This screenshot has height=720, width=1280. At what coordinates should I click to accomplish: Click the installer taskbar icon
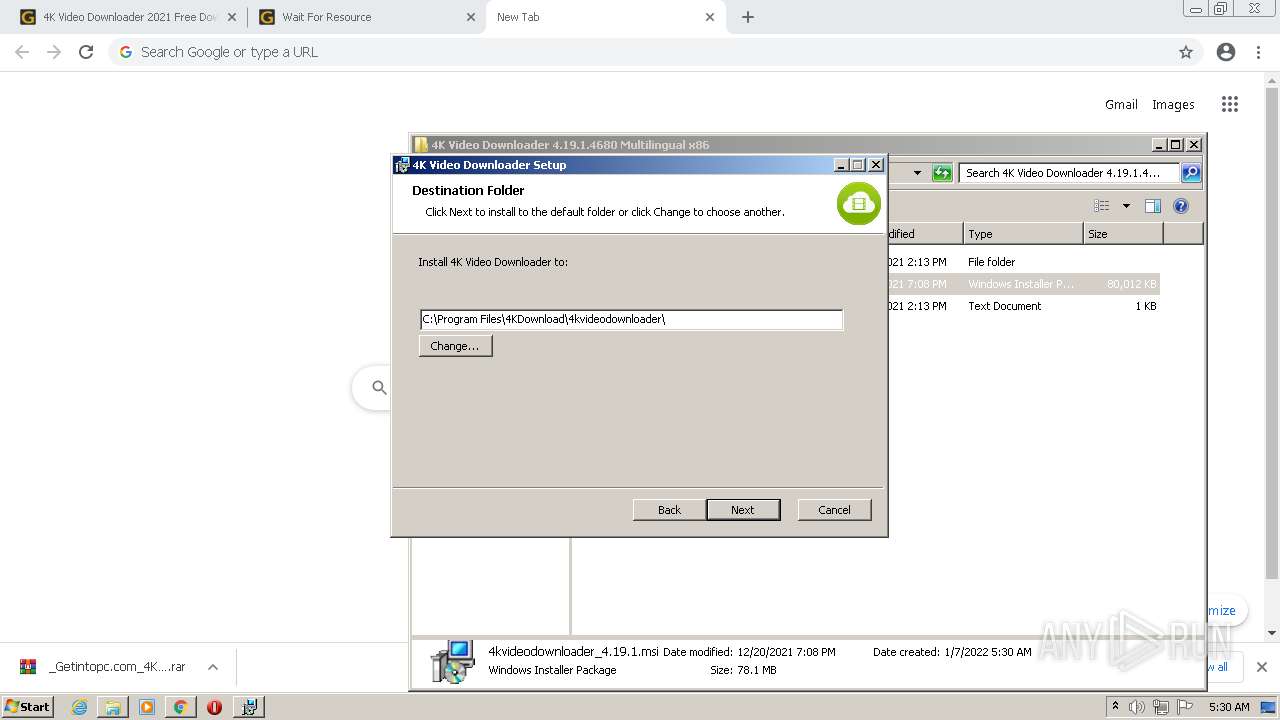pos(249,707)
